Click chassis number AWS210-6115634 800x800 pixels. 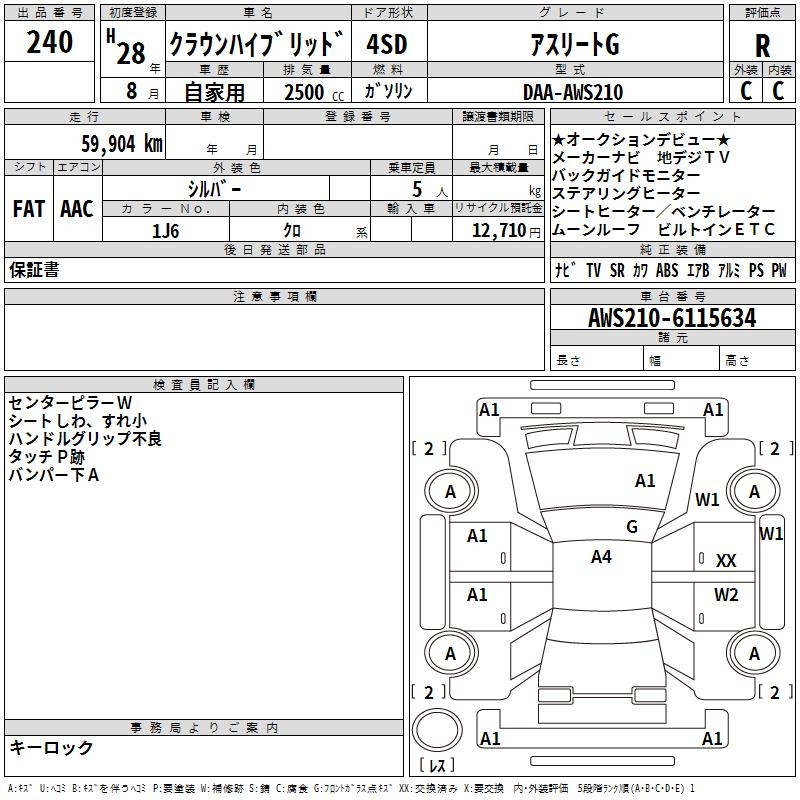[x=672, y=318]
